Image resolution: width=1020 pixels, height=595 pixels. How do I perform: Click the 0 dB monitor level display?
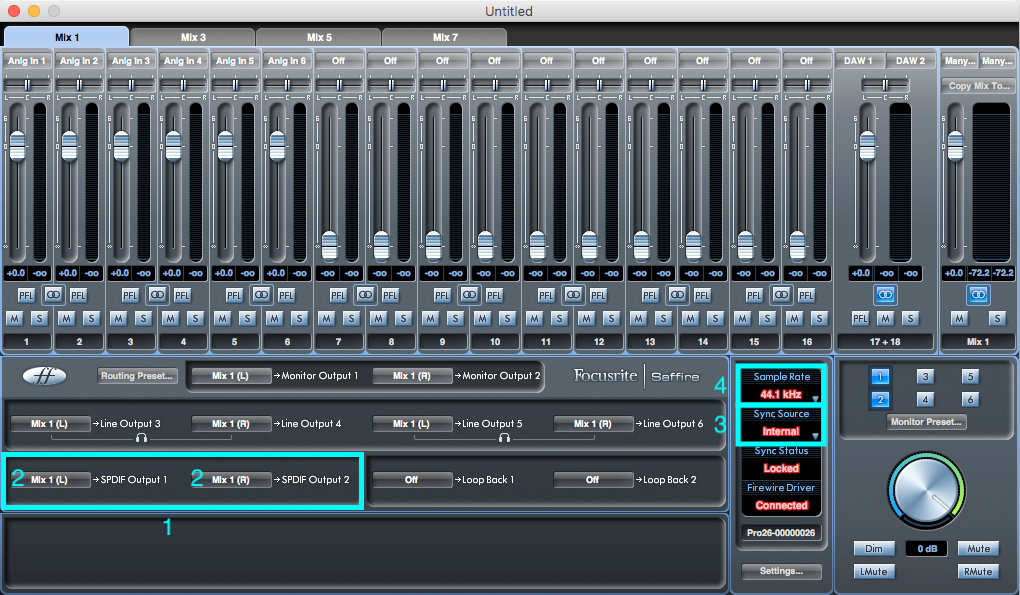[x=925, y=548]
